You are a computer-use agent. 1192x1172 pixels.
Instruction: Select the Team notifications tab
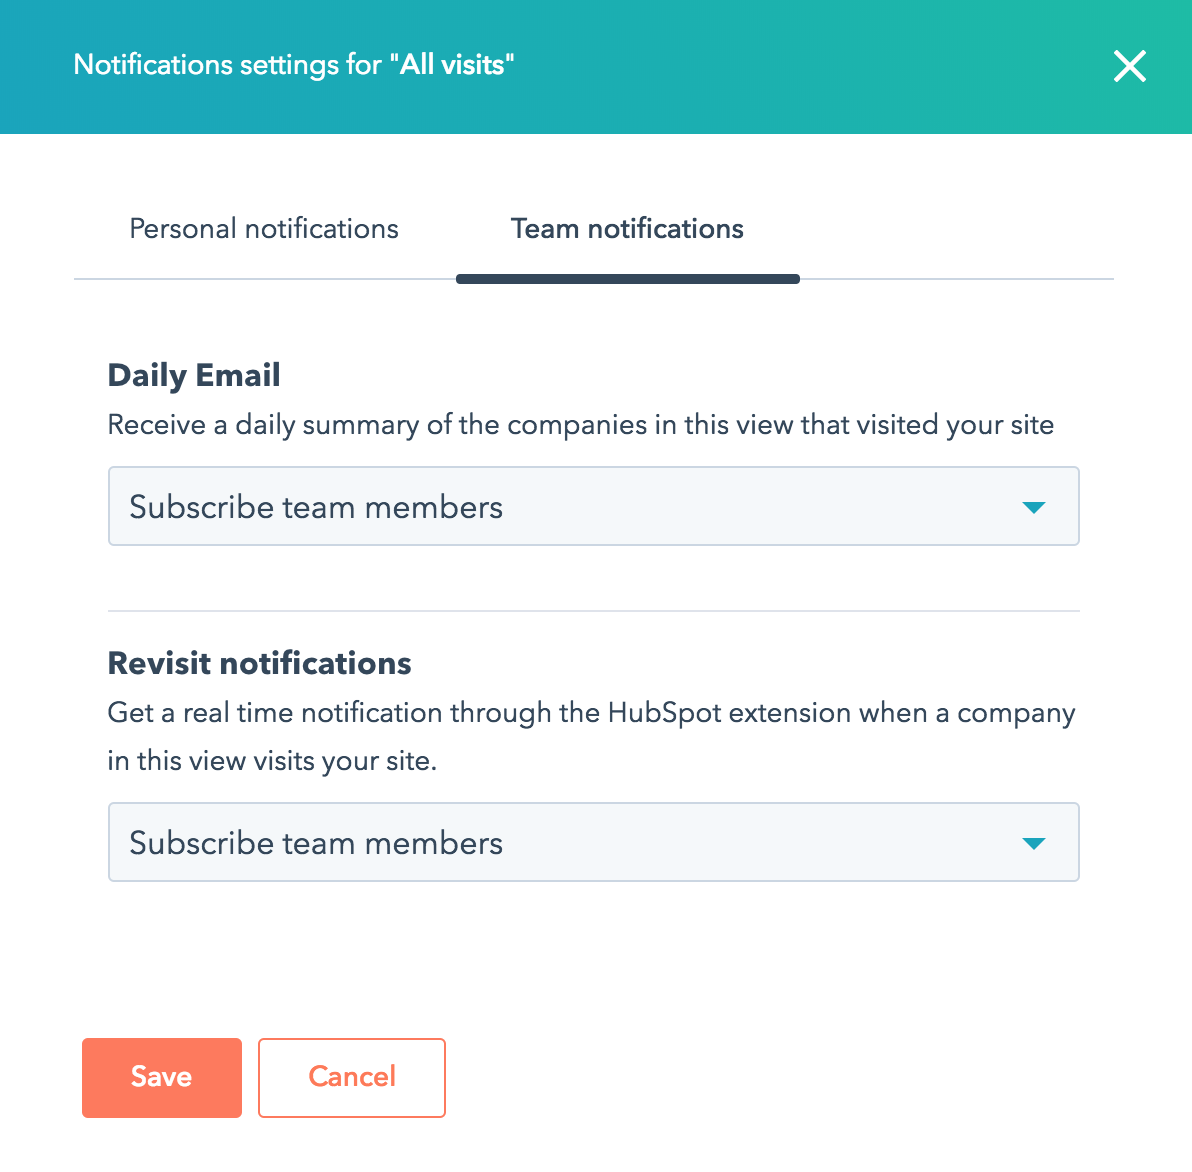(x=627, y=228)
